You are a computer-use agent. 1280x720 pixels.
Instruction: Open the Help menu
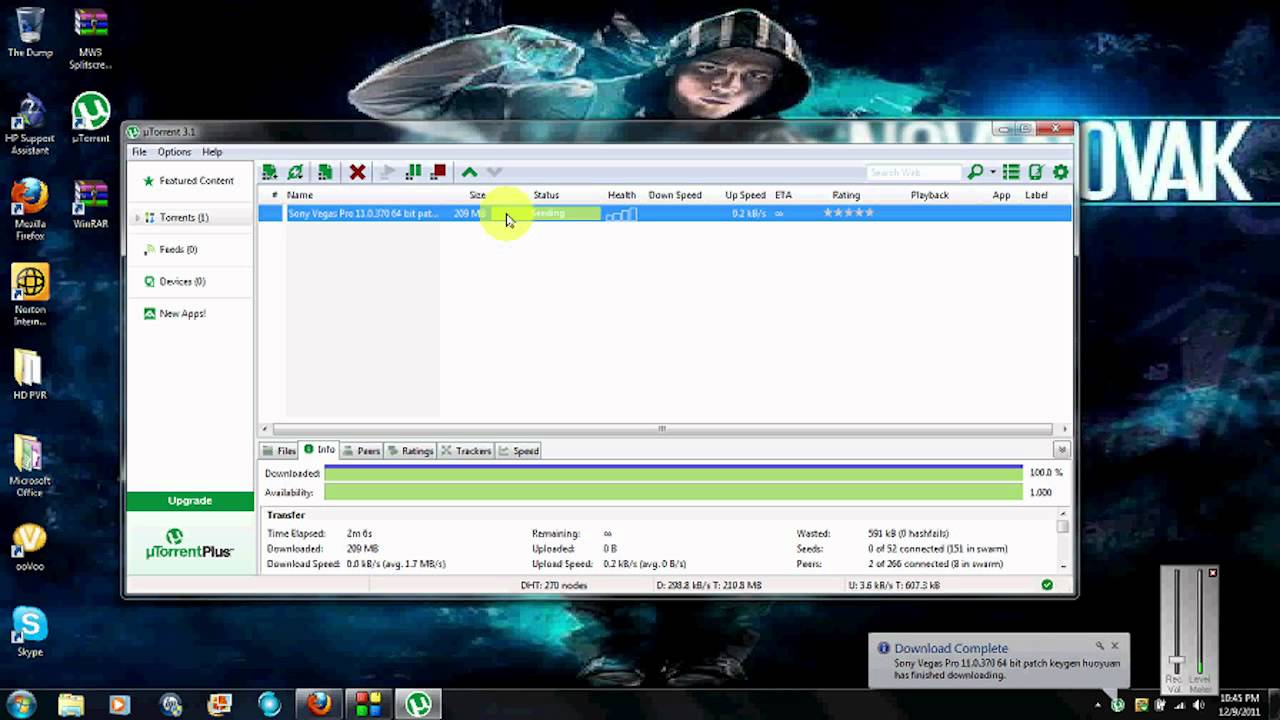coord(212,152)
